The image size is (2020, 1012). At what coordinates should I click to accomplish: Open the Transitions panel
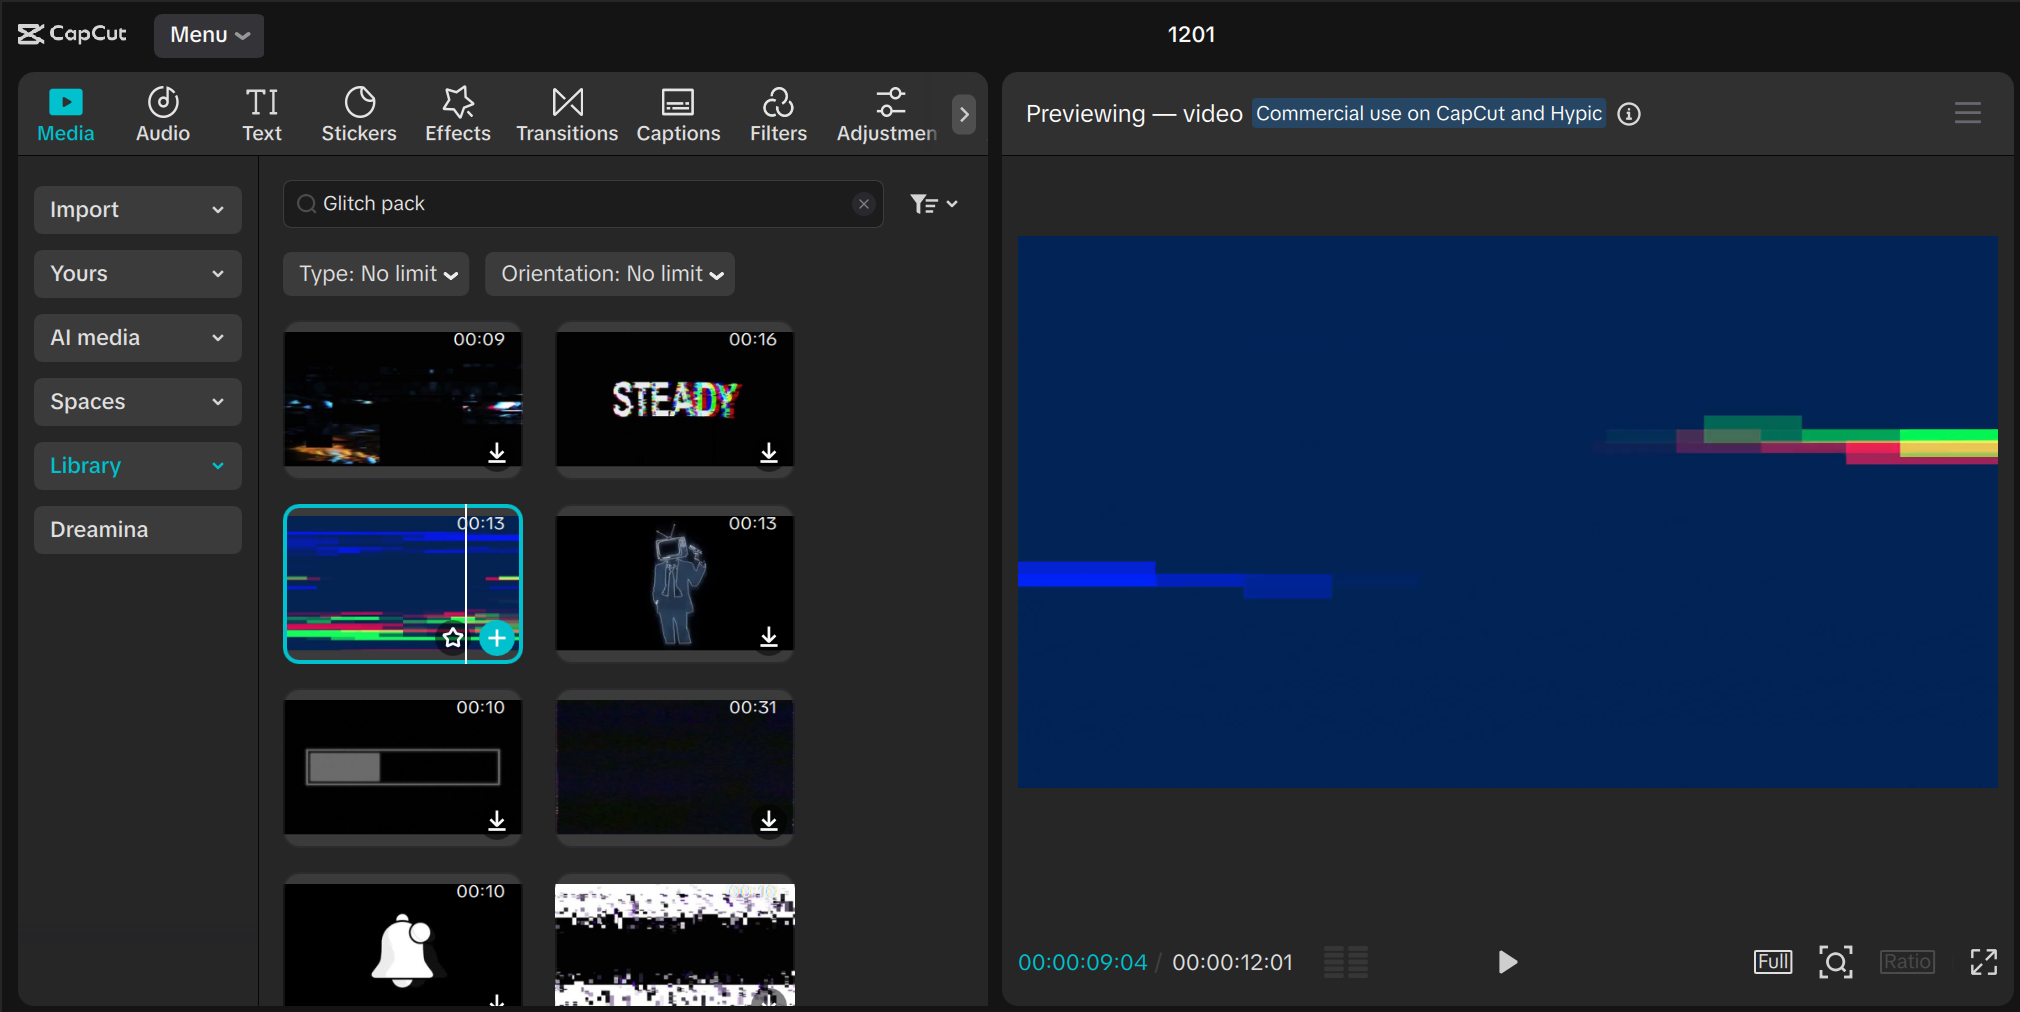point(566,113)
